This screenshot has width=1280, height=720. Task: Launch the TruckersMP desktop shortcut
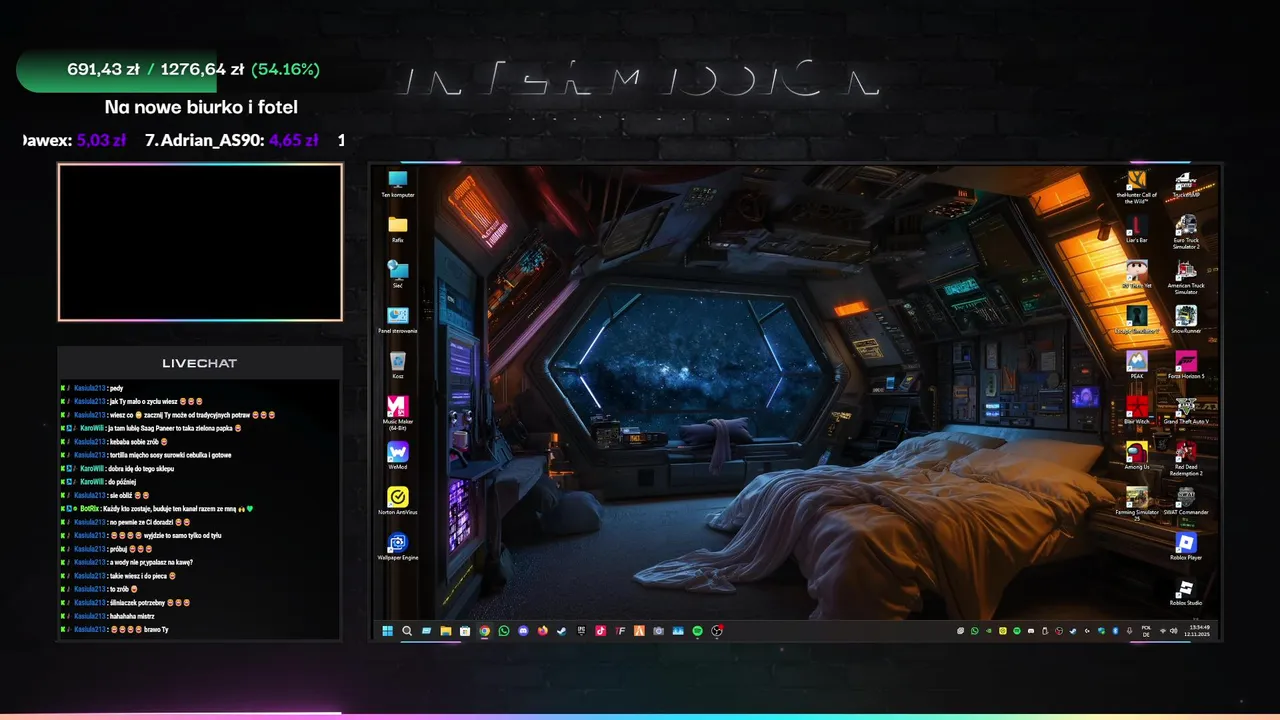click(1186, 184)
